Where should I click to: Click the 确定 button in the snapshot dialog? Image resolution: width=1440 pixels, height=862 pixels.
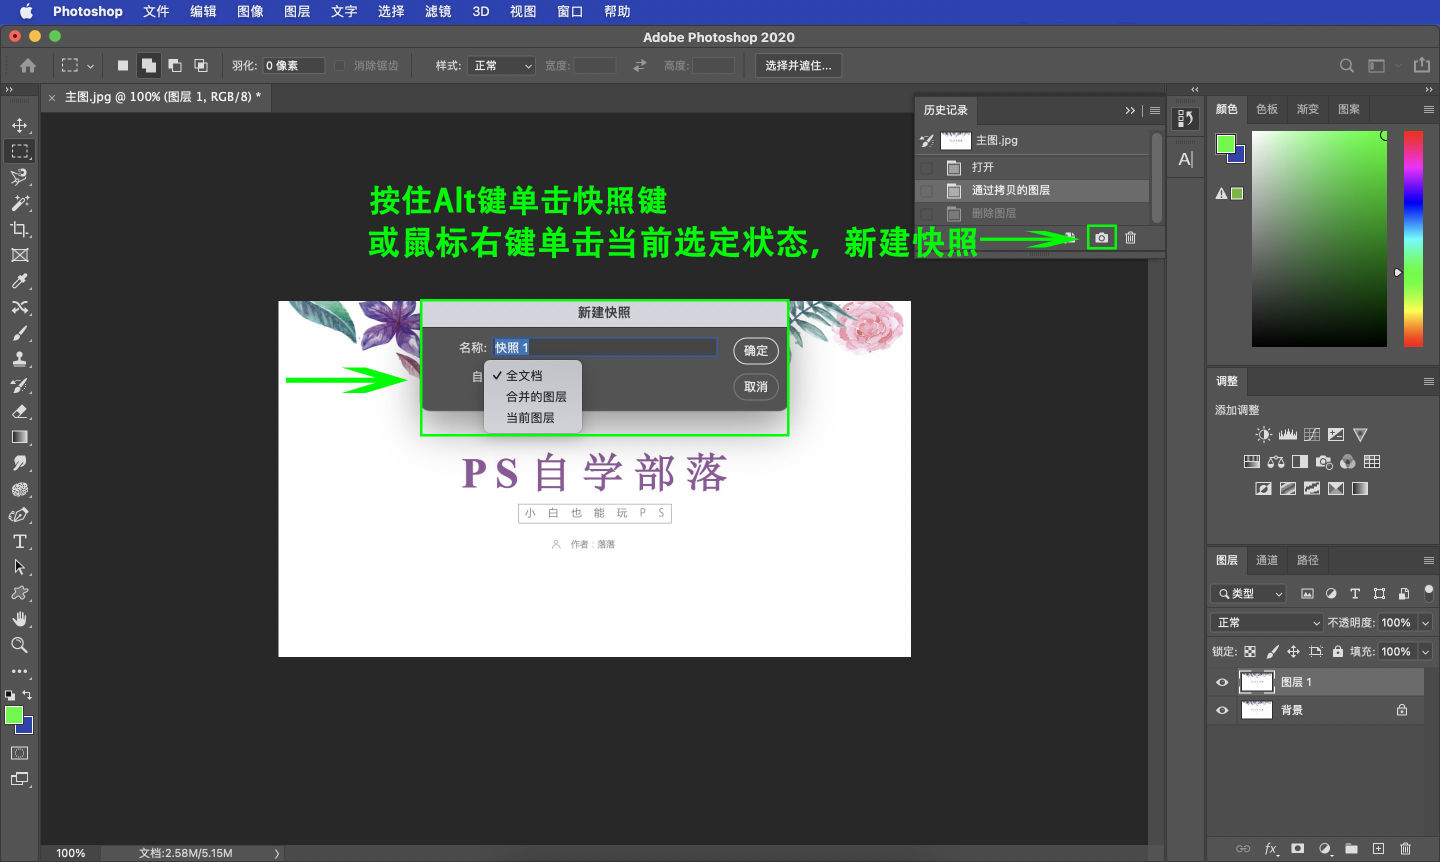point(755,350)
